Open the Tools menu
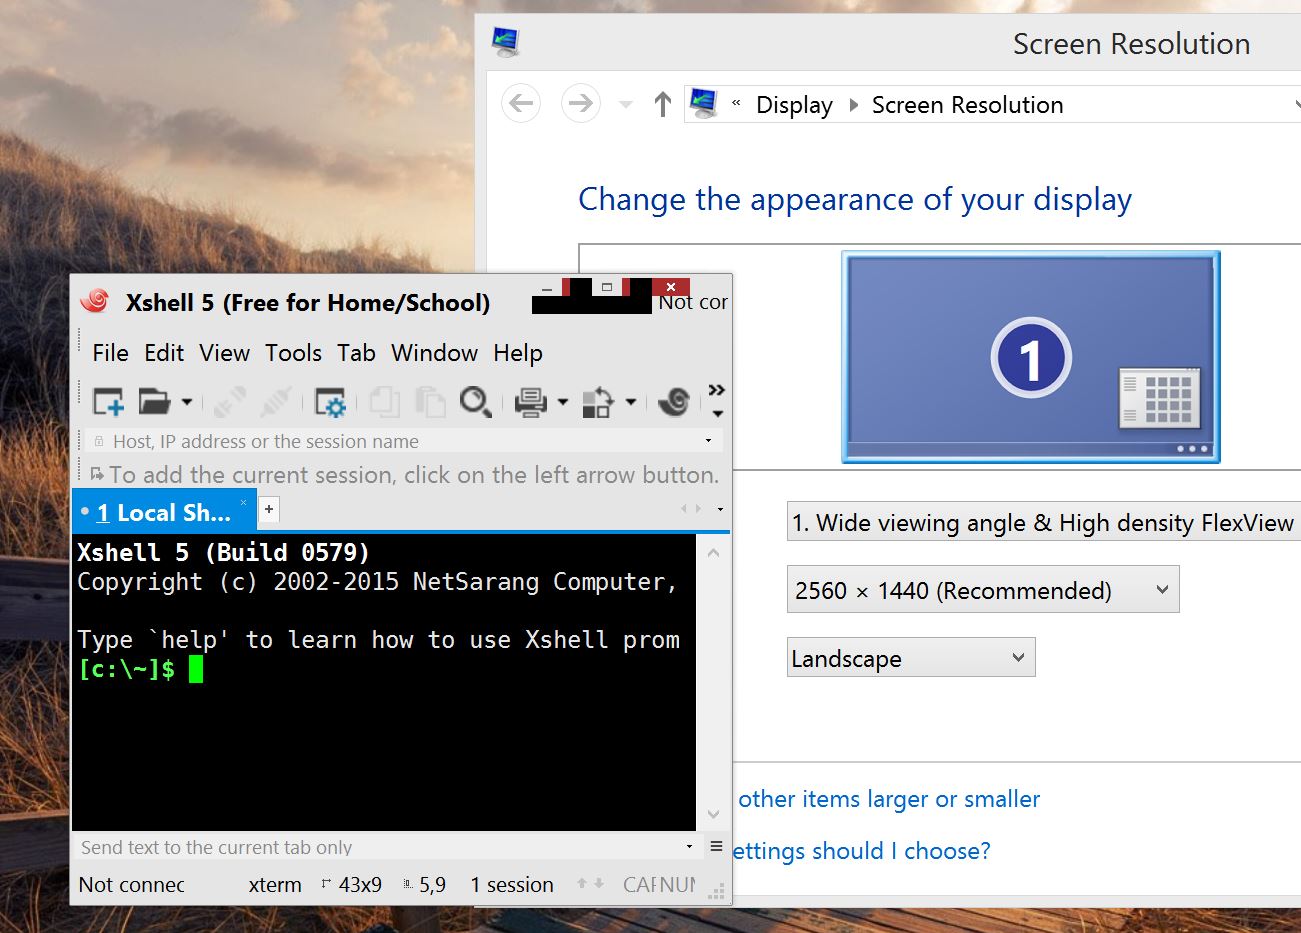1301x933 pixels. pyautogui.click(x=293, y=353)
